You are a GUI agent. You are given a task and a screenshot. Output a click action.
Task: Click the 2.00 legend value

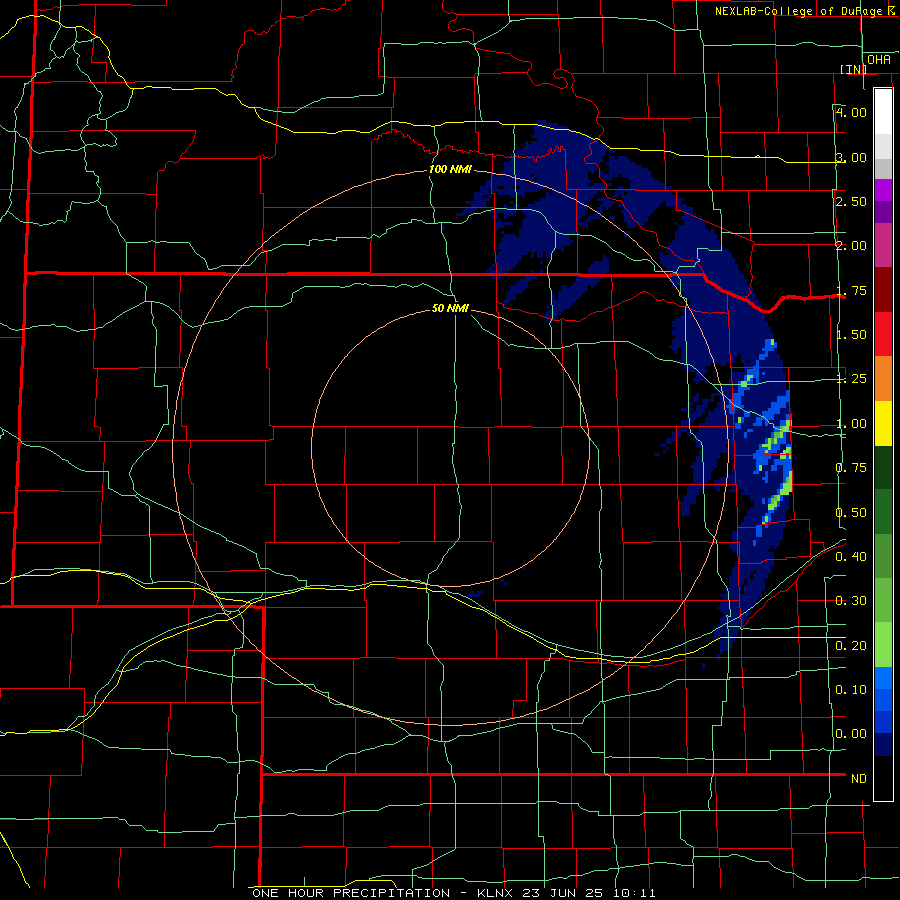point(851,246)
